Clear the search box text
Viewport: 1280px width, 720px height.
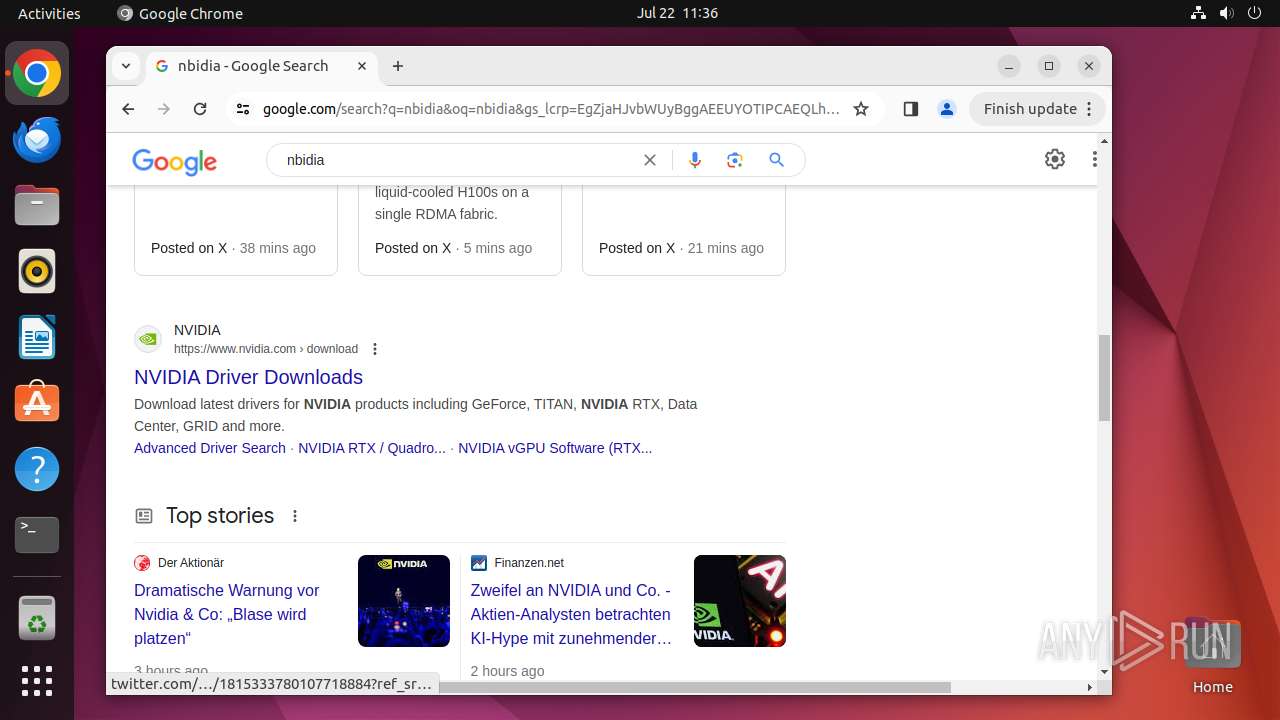650,160
